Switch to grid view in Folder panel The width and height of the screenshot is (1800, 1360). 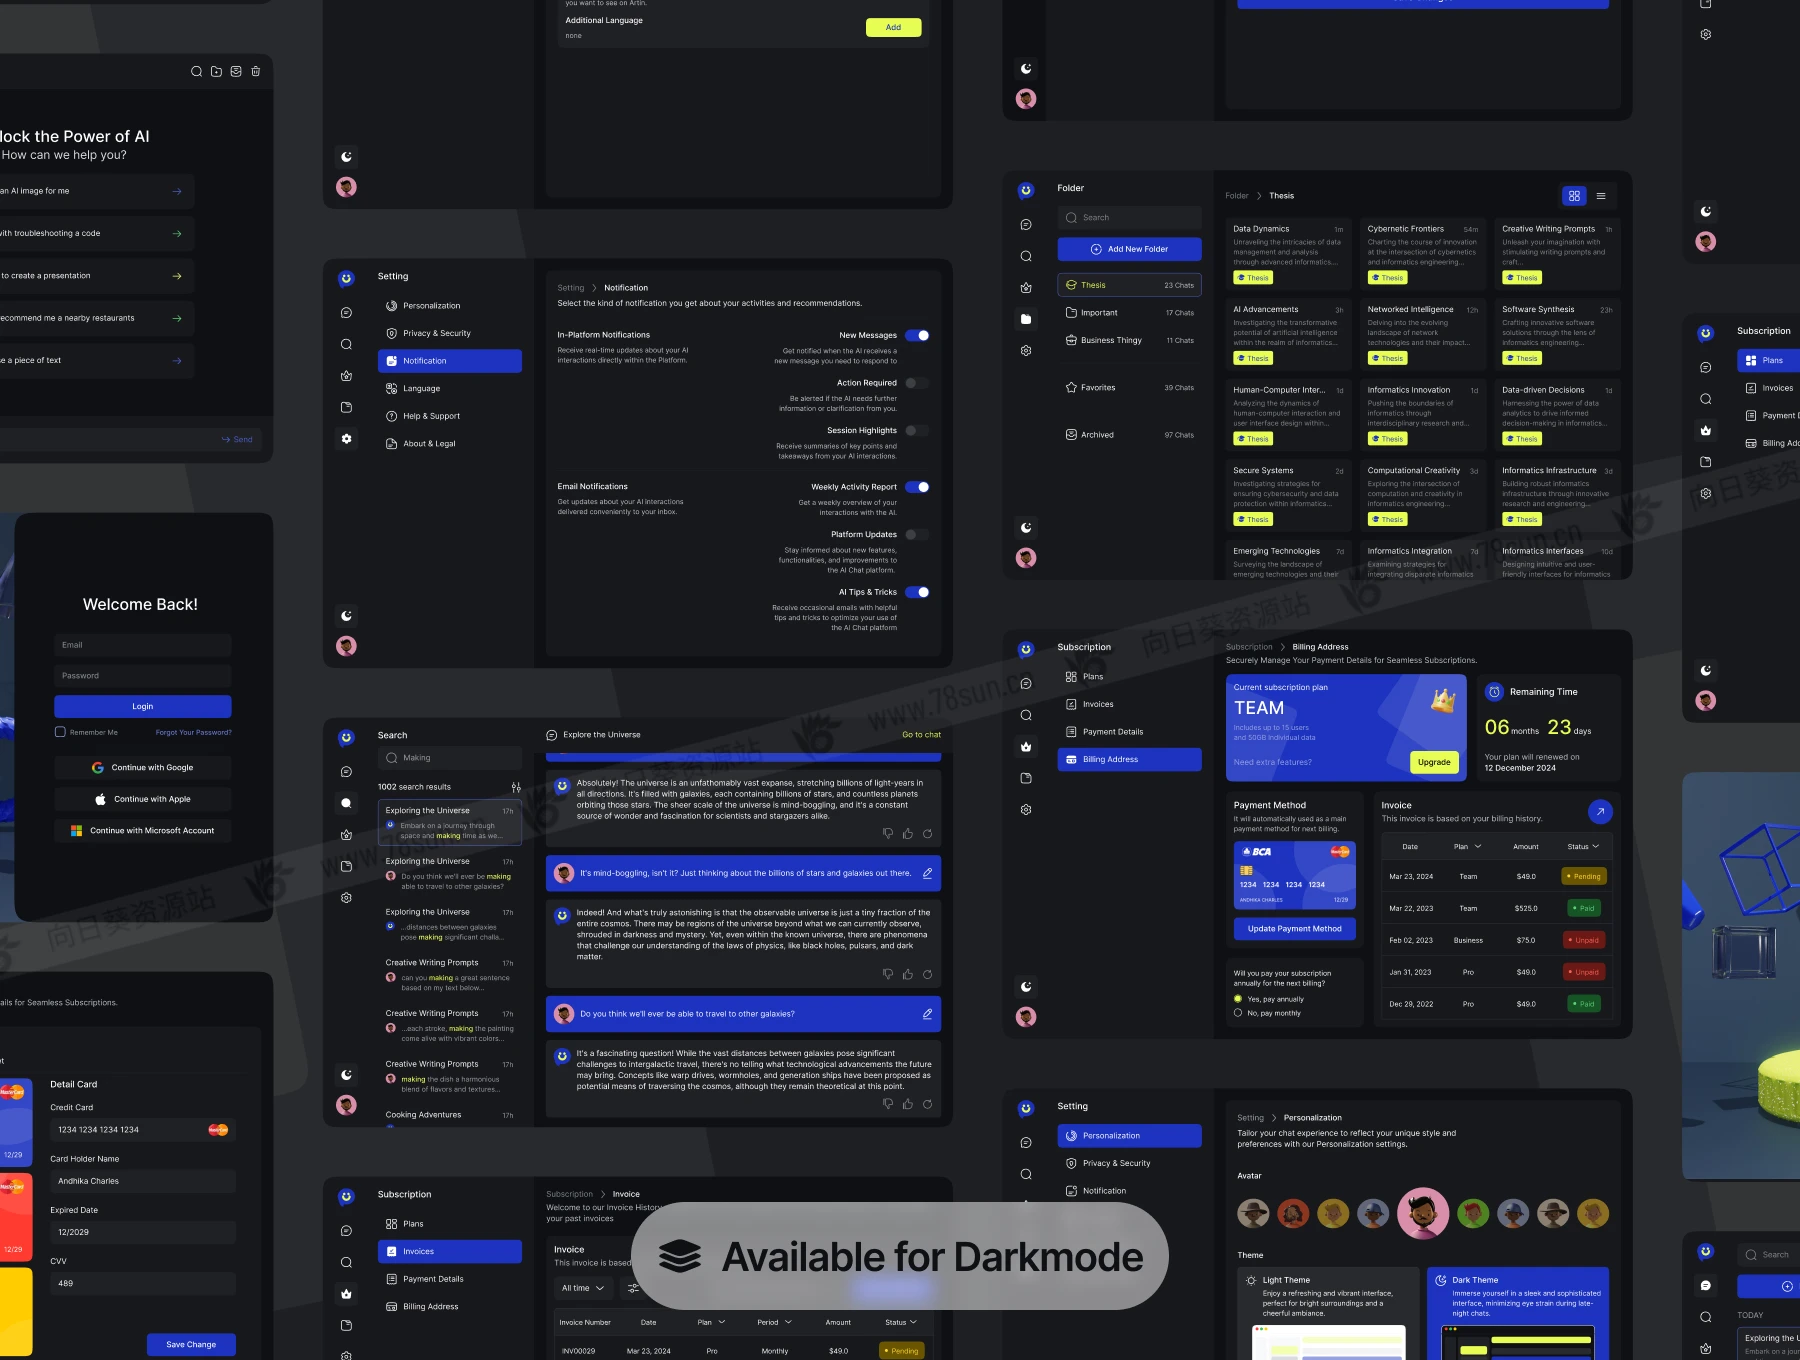click(x=1574, y=196)
